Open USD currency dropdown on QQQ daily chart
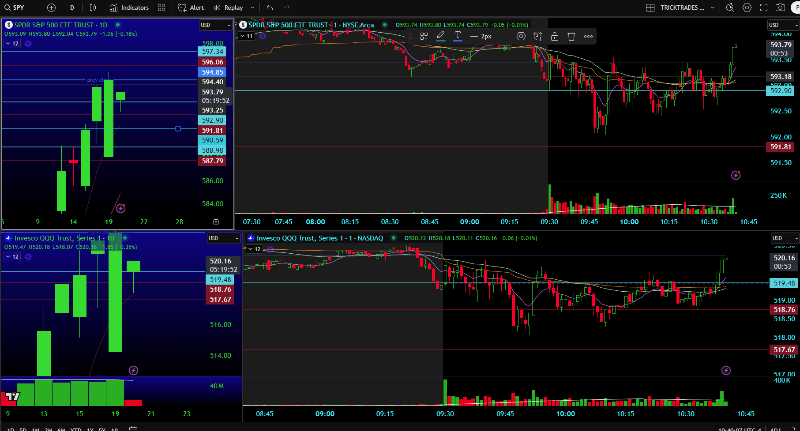 pos(223,238)
